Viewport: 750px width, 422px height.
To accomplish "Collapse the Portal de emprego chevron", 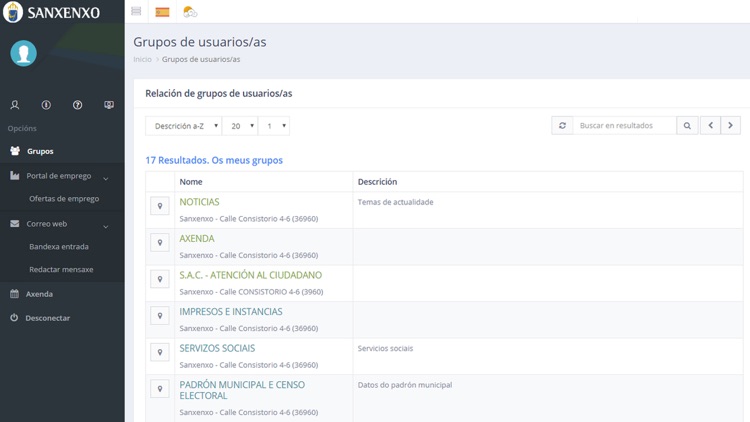I will pos(106,178).
